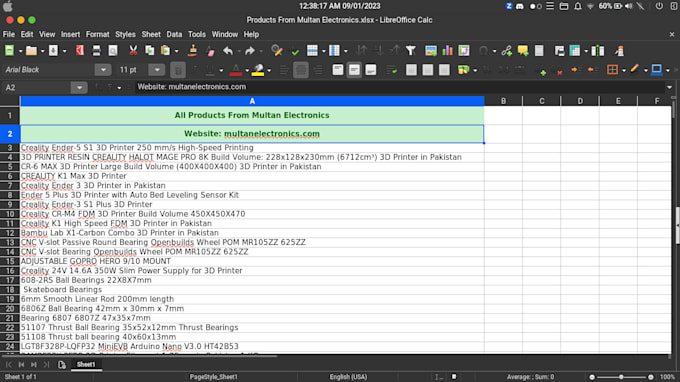The height and width of the screenshot is (382, 680).
Task: Select the Clone Formatting brush
Action: point(193,51)
